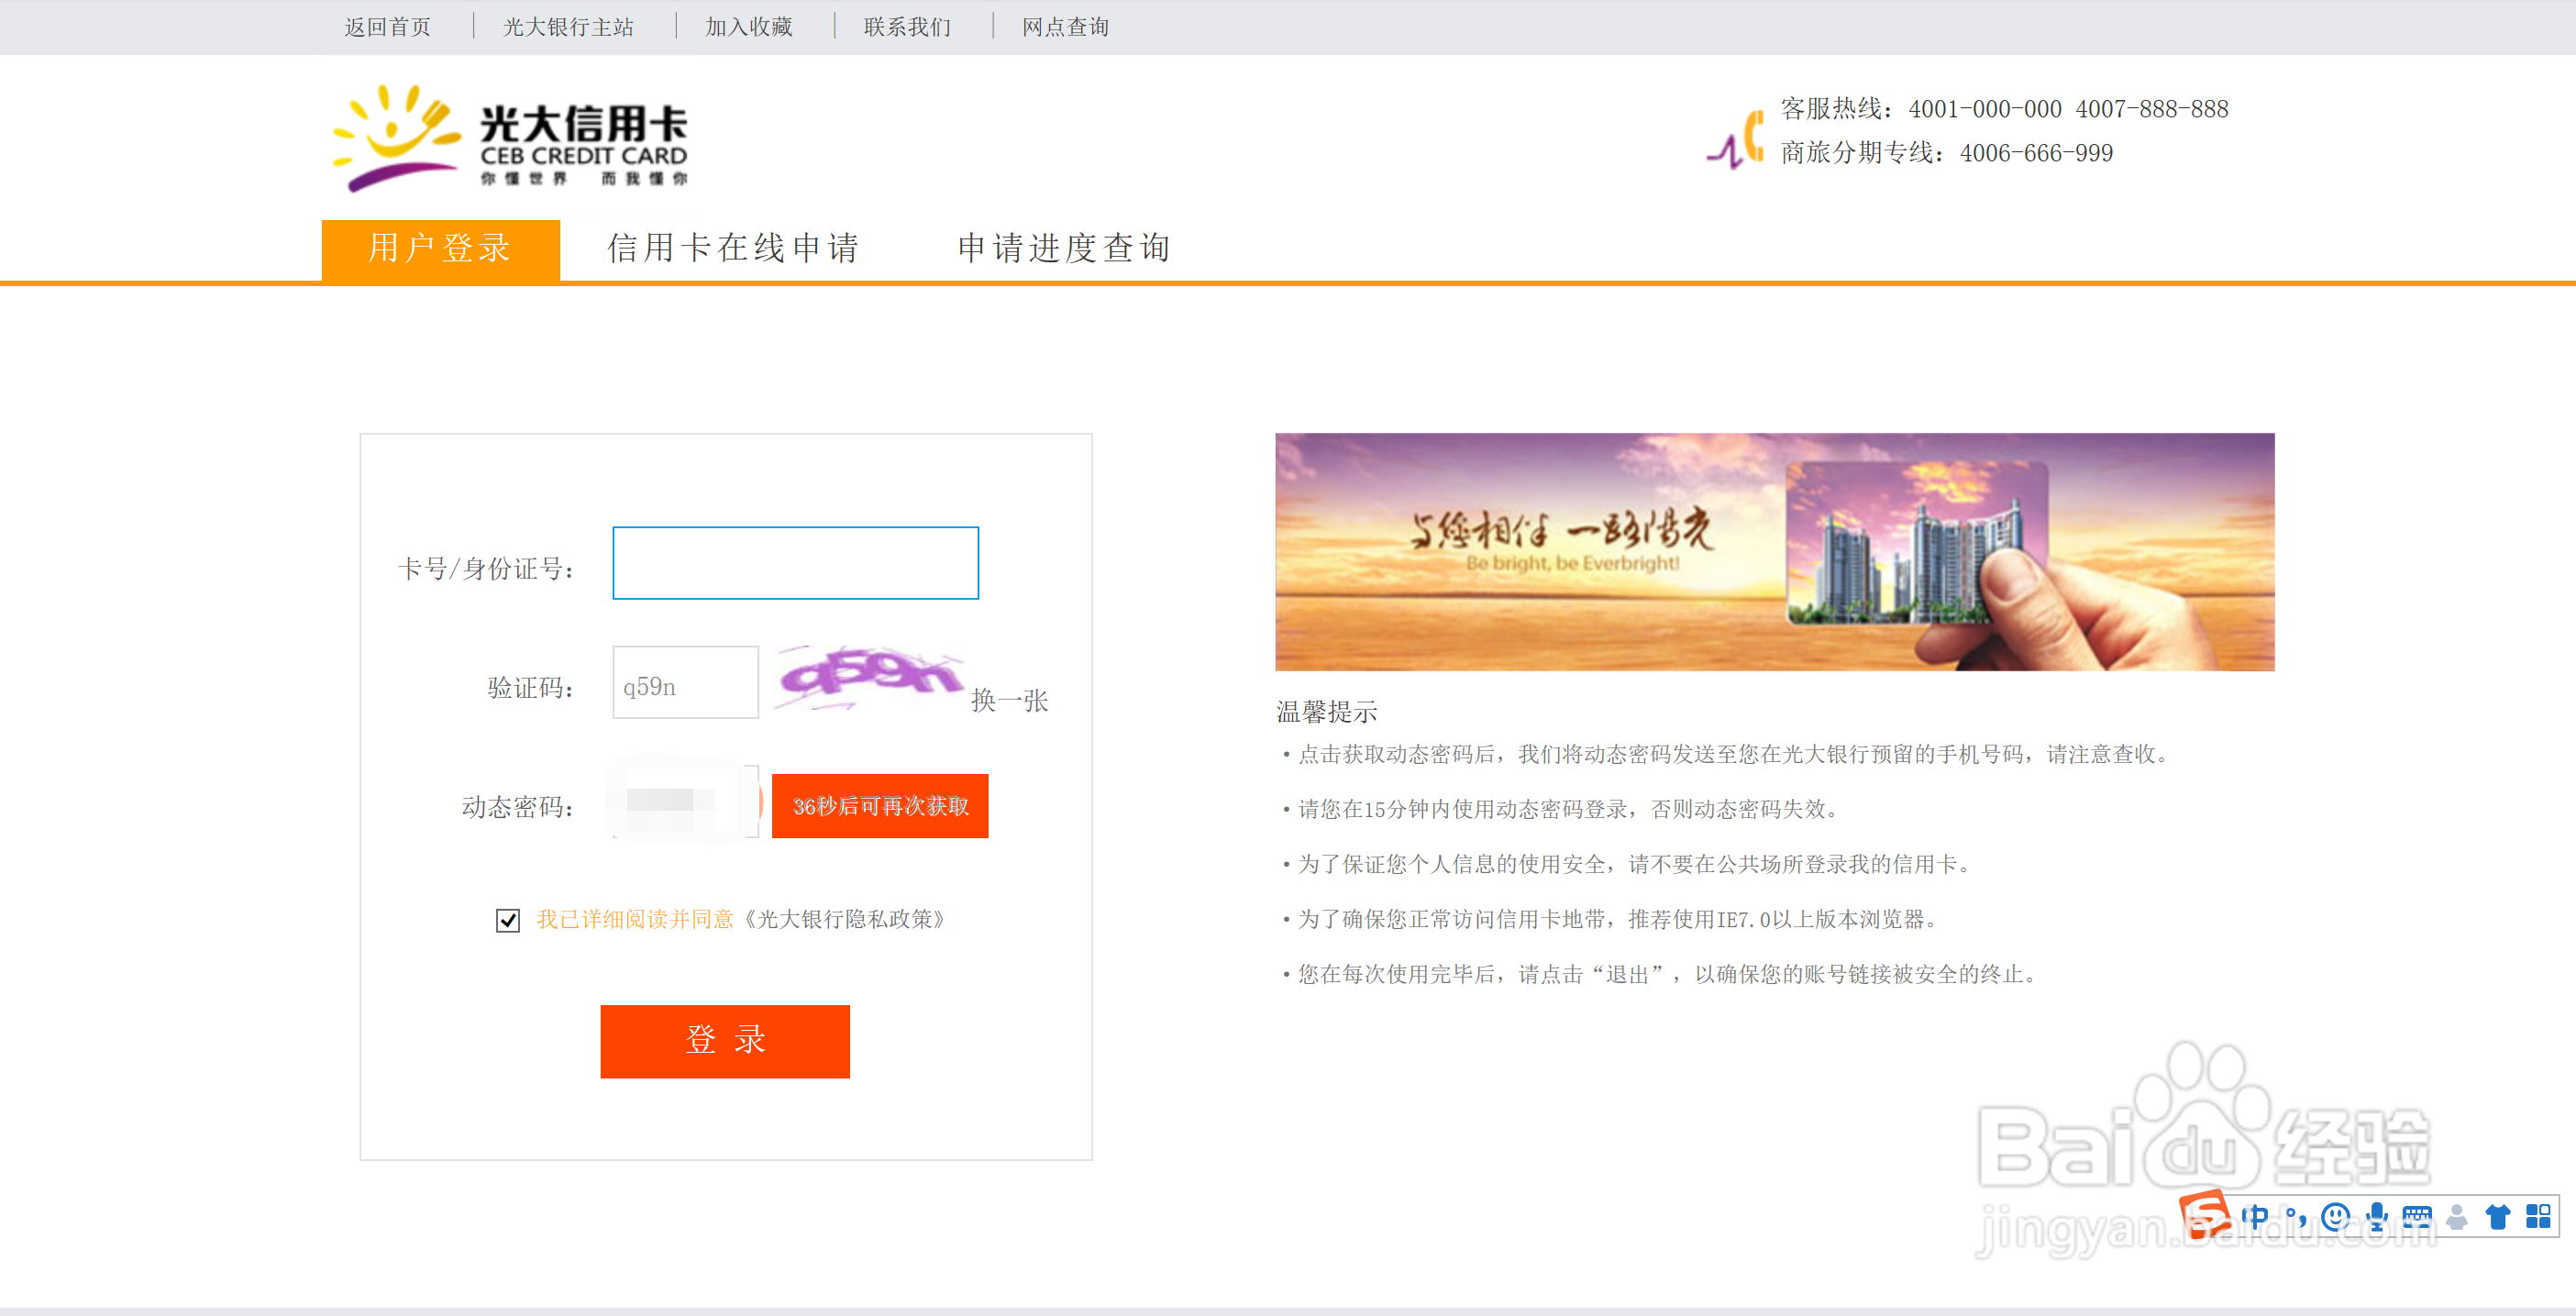
Task: Open Sogou emoji panel smiley icon
Action: 2336,1216
